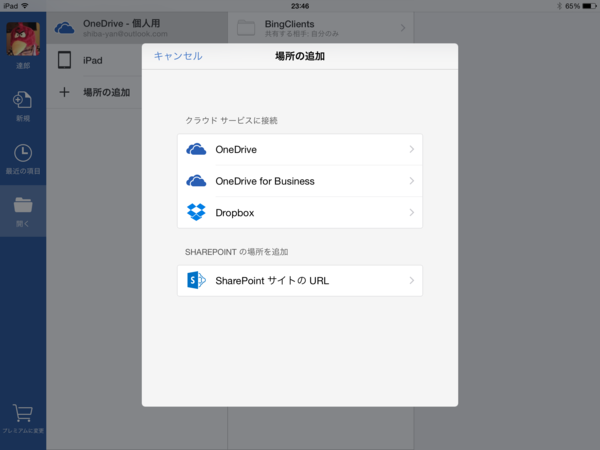Click the 場所の追加 dialog title
This screenshot has width=600, height=450.
[x=300, y=56]
